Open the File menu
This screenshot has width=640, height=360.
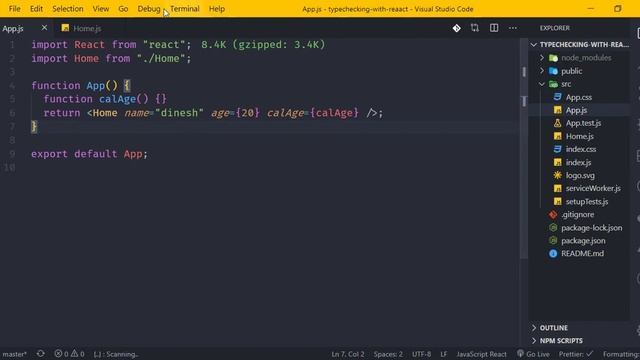point(14,9)
